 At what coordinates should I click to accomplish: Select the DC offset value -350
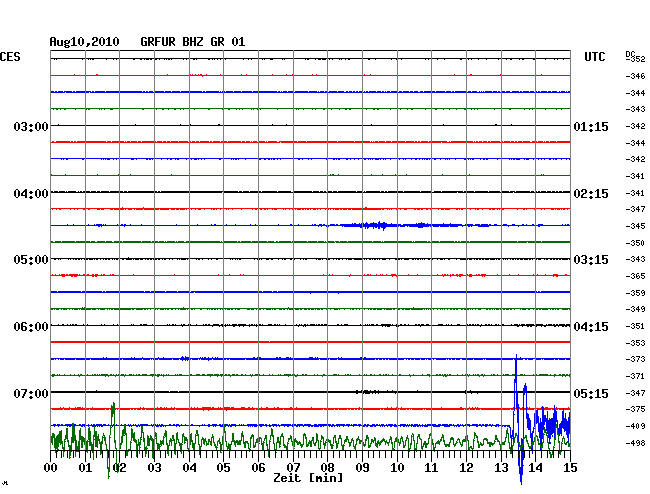click(635, 243)
